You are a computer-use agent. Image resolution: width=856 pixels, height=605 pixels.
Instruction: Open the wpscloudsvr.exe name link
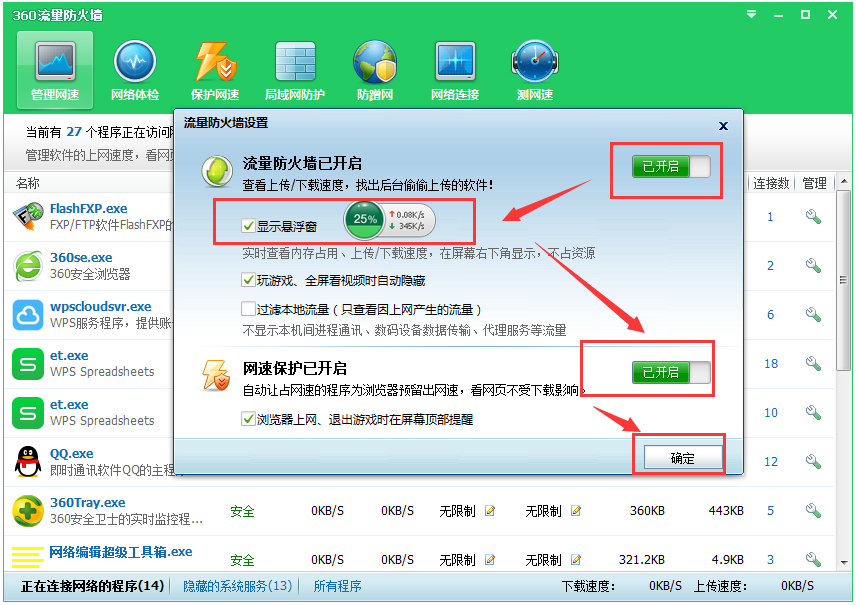(100, 306)
